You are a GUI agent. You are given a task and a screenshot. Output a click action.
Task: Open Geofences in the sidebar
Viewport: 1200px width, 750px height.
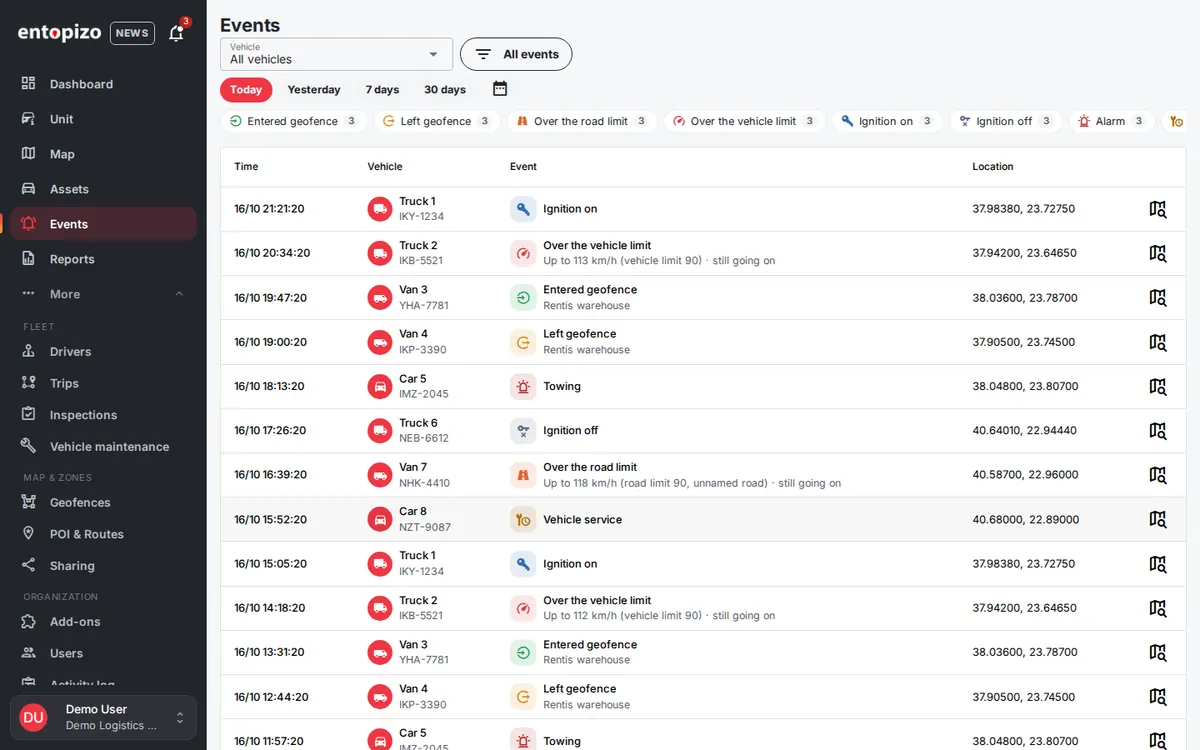pyautogui.click(x=103, y=503)
